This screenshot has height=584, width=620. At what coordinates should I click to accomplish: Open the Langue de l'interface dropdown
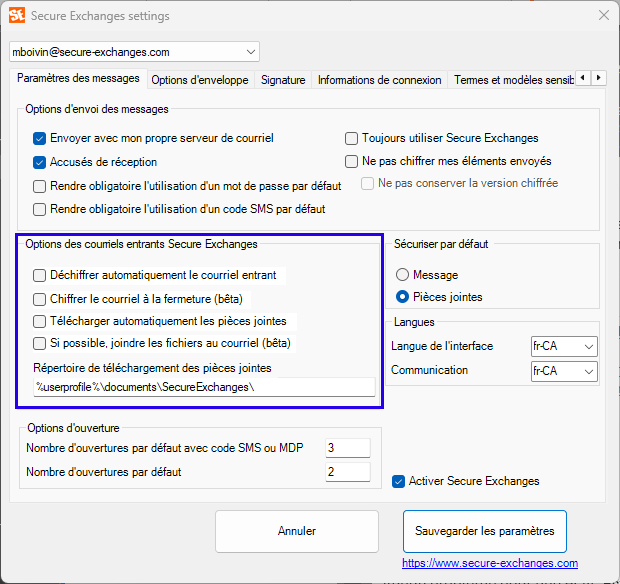pyautogui.click(x=564, y=346)
